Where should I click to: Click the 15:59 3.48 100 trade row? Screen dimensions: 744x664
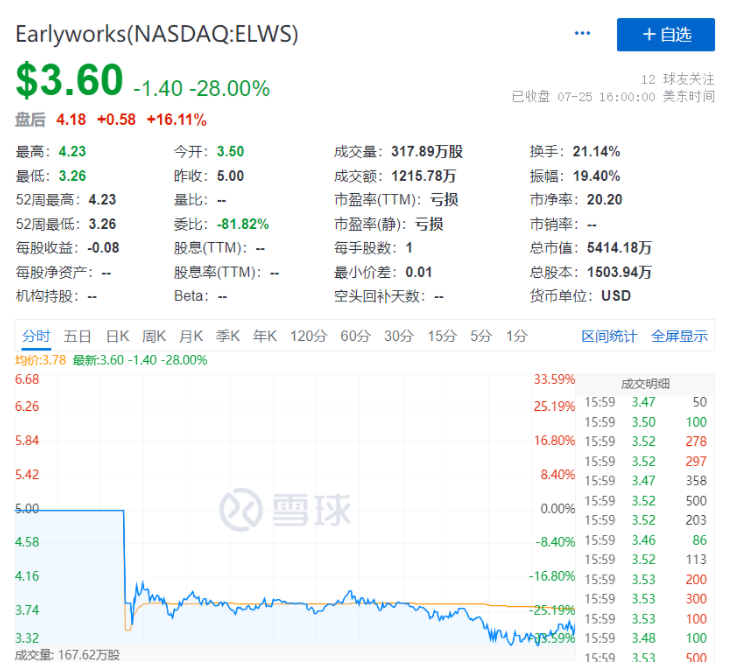pyautogui.click(x=645, y=638)
